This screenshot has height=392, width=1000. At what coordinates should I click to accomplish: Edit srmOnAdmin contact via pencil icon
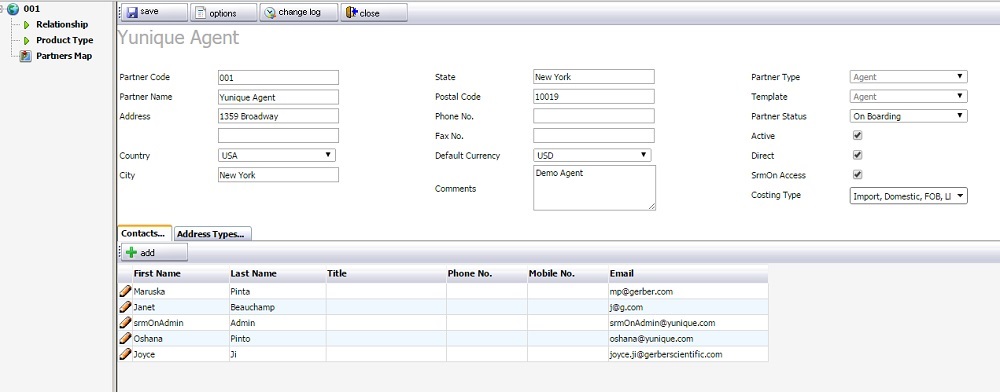coord(125,323)
